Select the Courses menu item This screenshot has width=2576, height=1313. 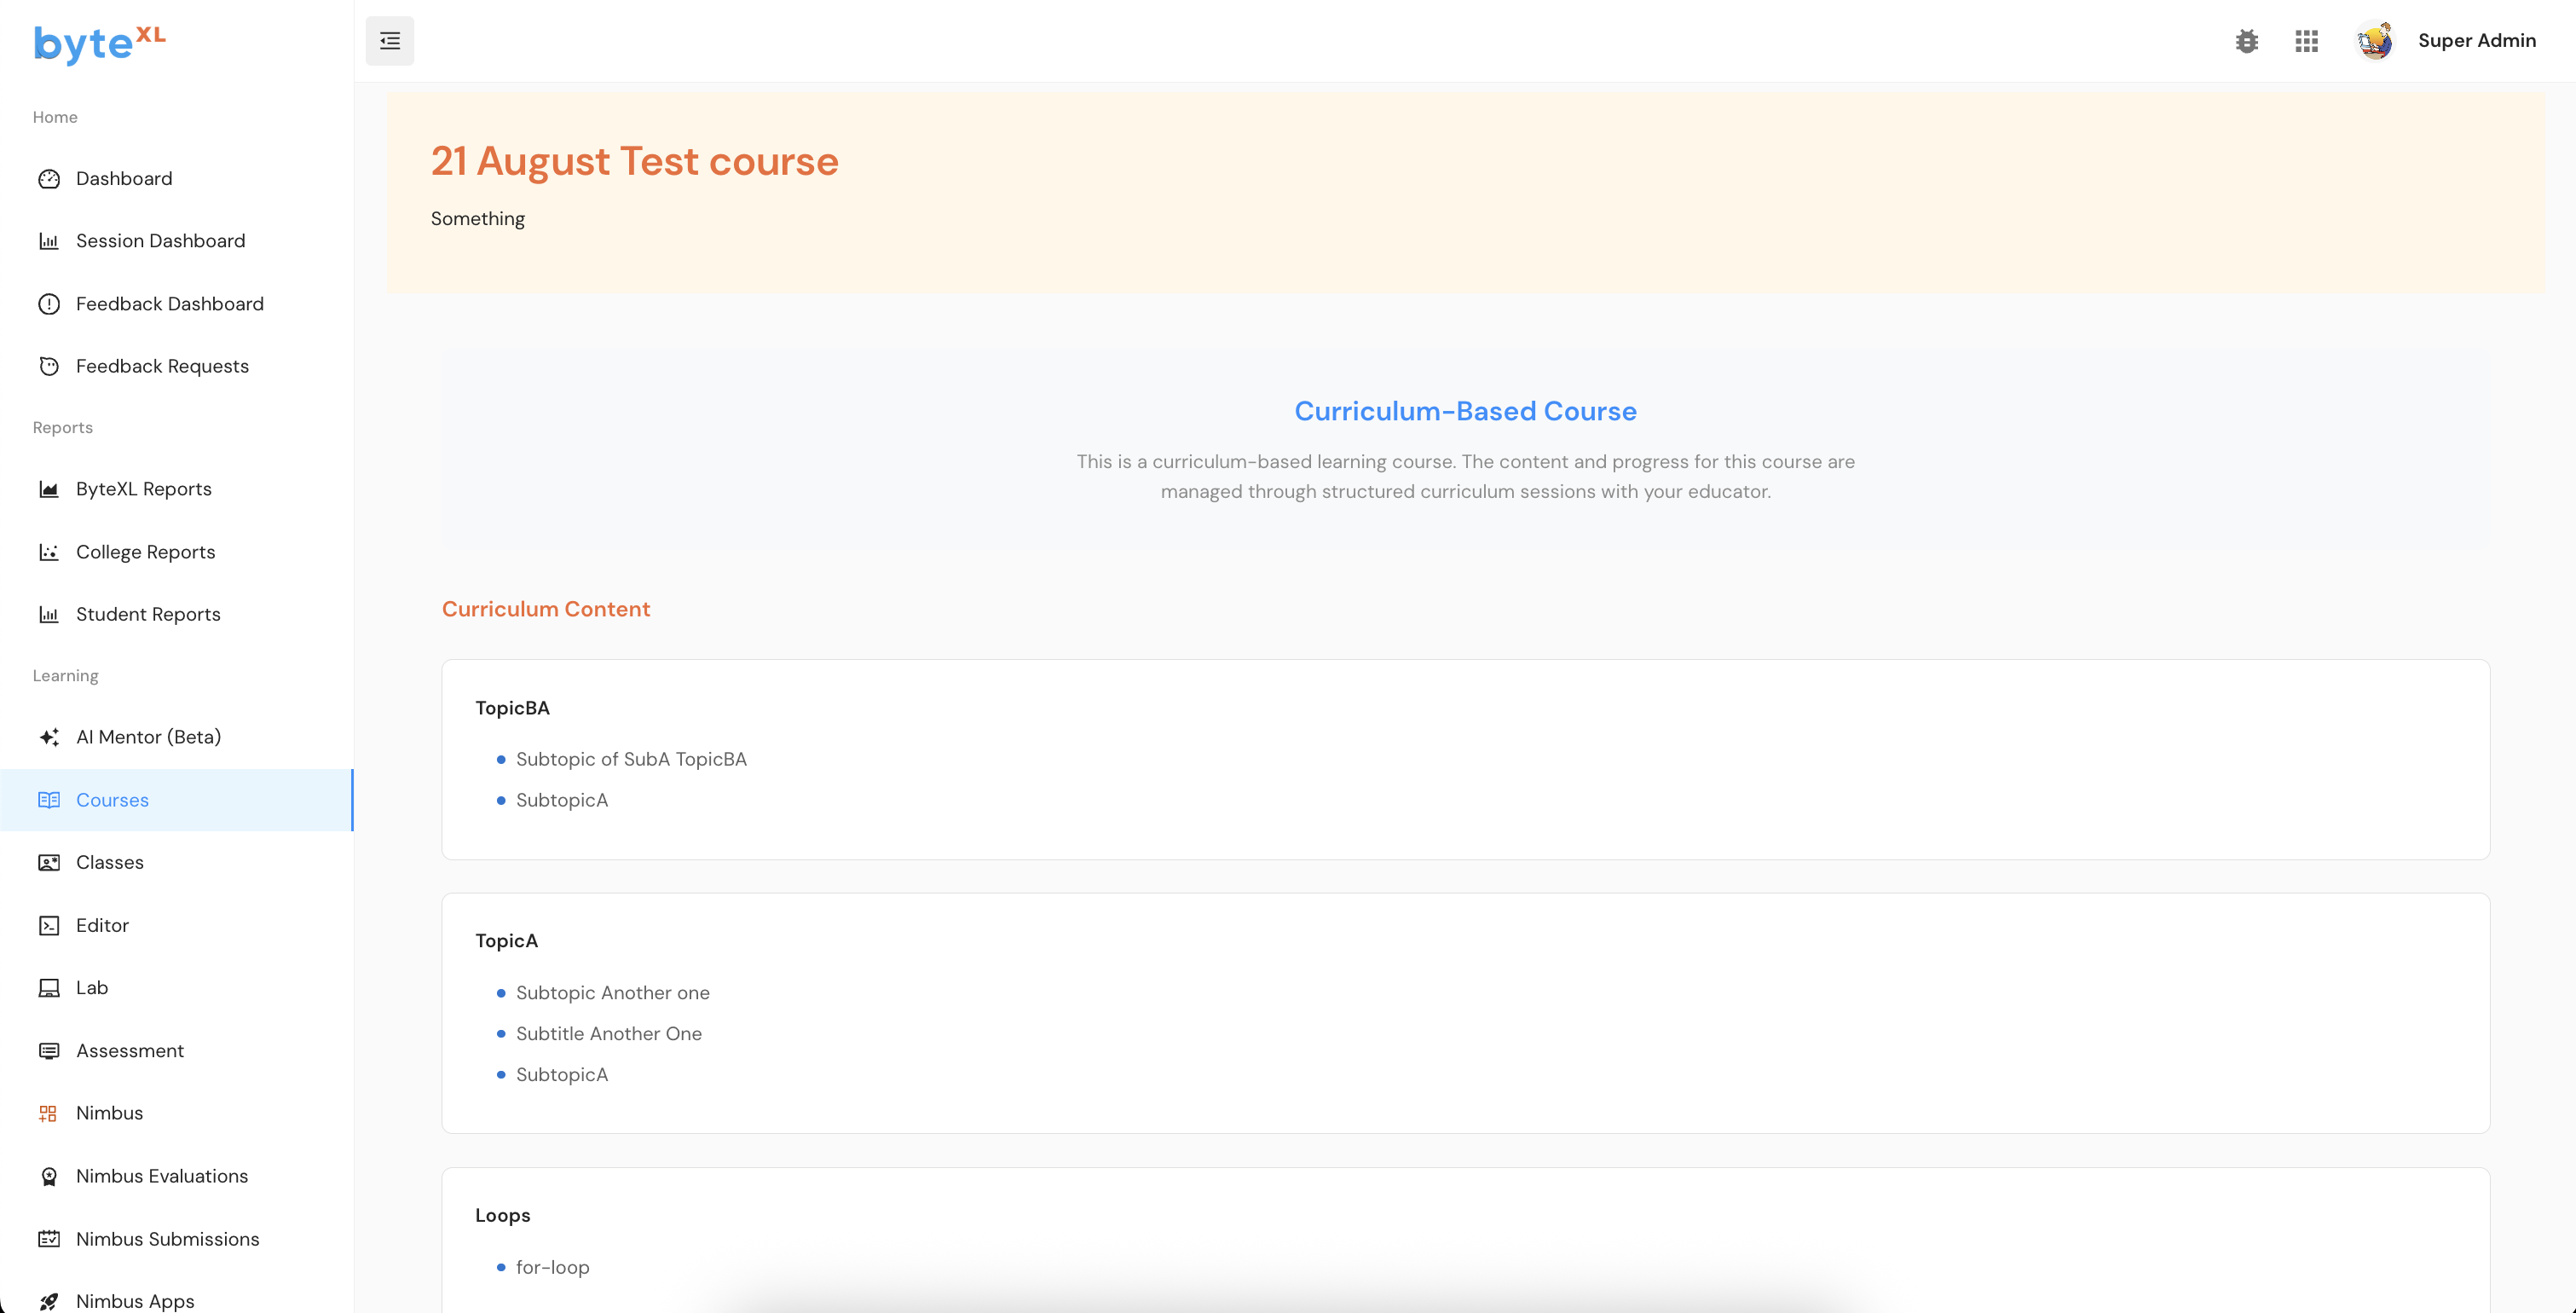point(112,800)
